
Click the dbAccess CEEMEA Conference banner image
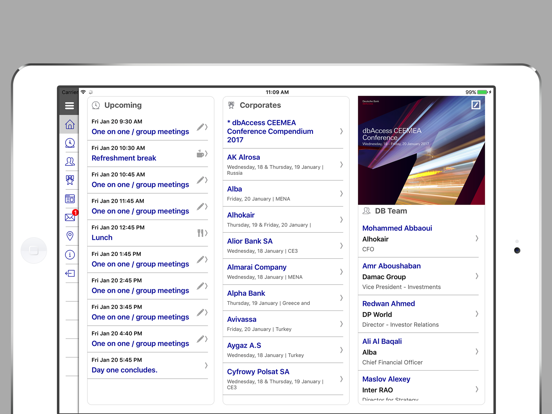tap(421, 151)
